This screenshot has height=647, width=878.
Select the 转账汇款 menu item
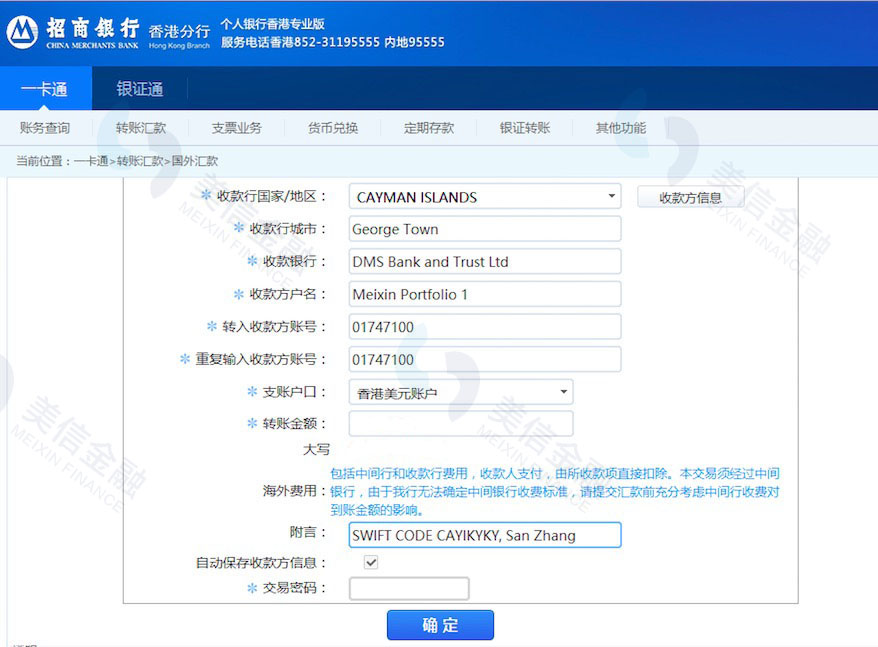[143, 127]
